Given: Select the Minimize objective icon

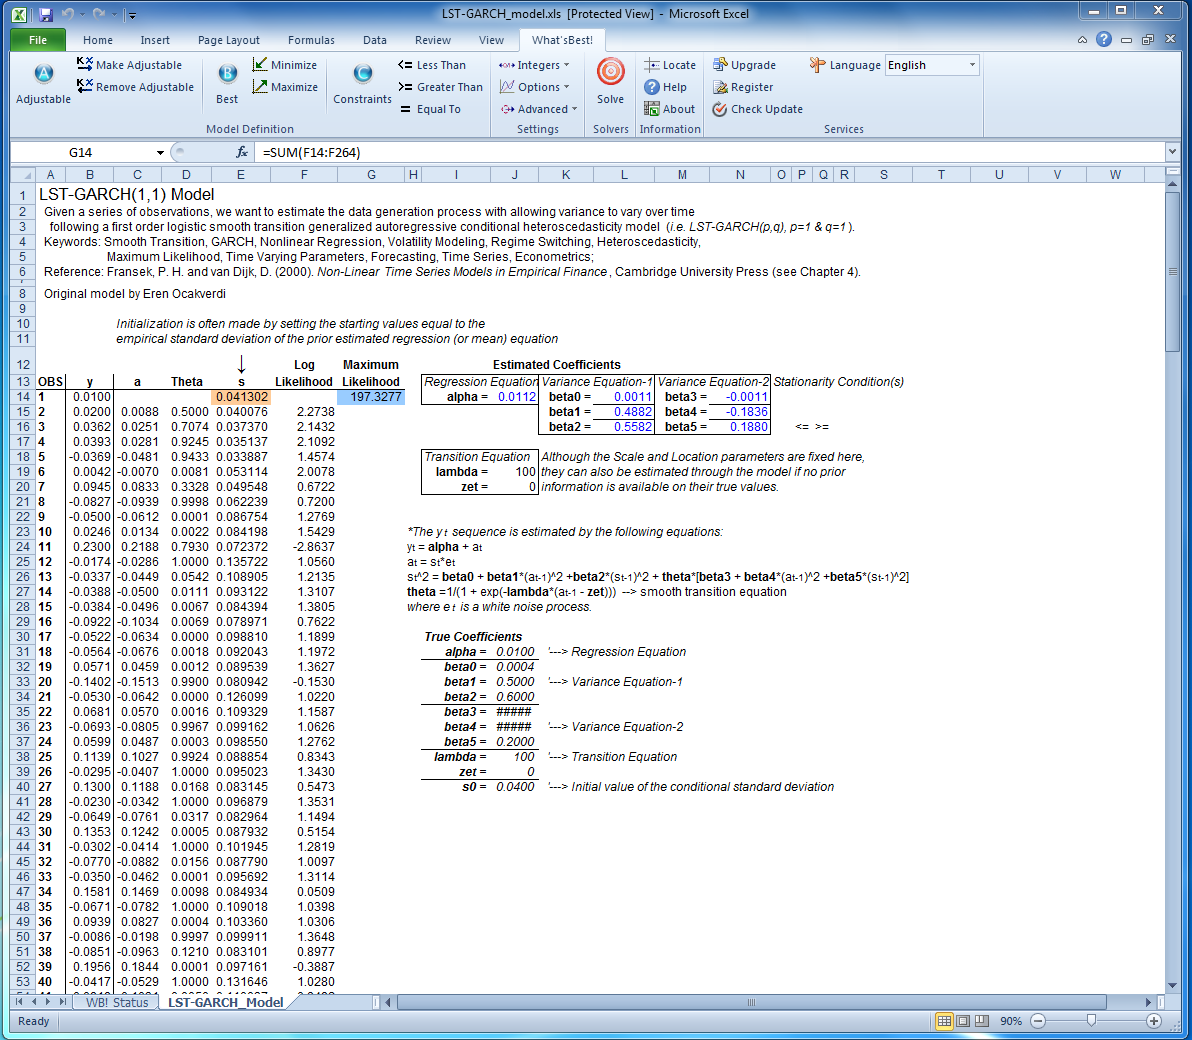Looking at the screenshot, I should tap(260, 65).
